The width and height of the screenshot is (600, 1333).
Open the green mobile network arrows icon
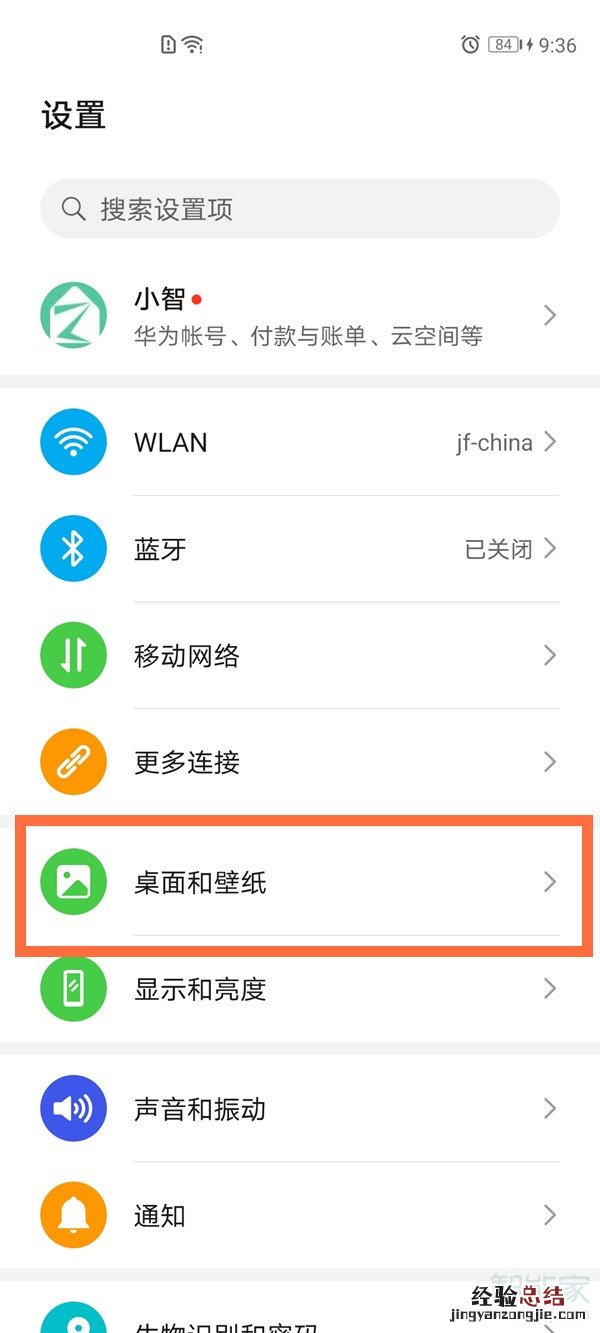tap(73, 656)
